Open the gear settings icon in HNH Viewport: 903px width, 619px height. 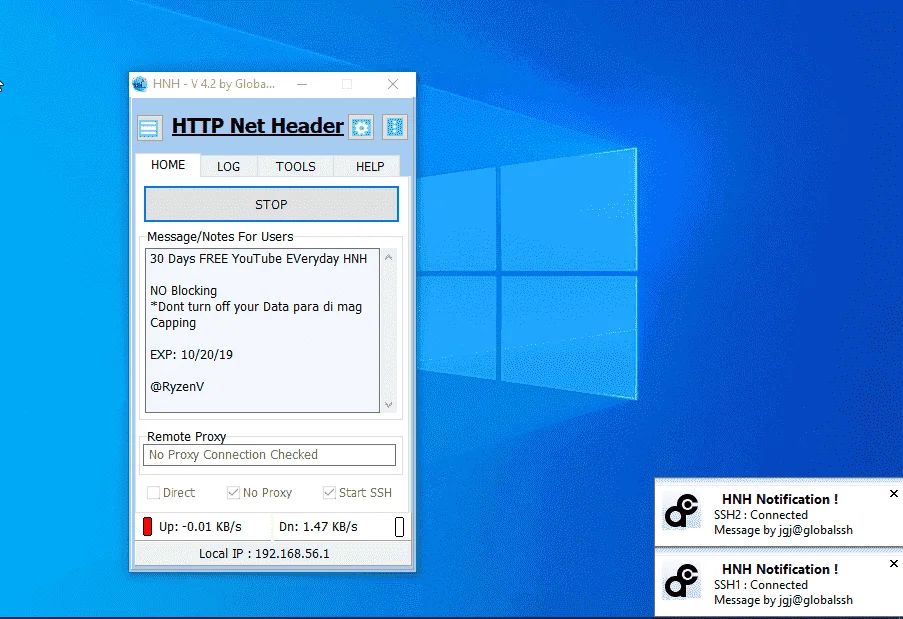[x=361, y=127]
